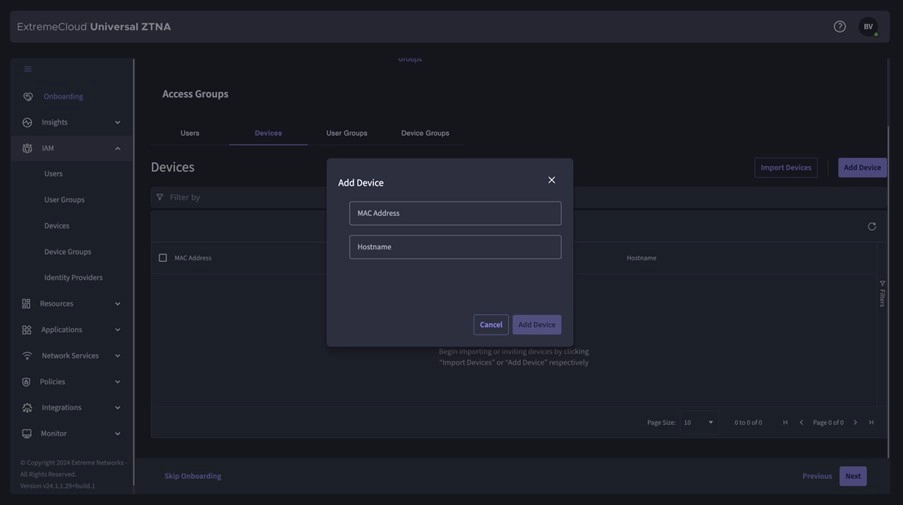Confirm with dialog's Add Device button
The width and height of the screenshot is (903, 505).
pyautogui.click(x=537, y=325)
